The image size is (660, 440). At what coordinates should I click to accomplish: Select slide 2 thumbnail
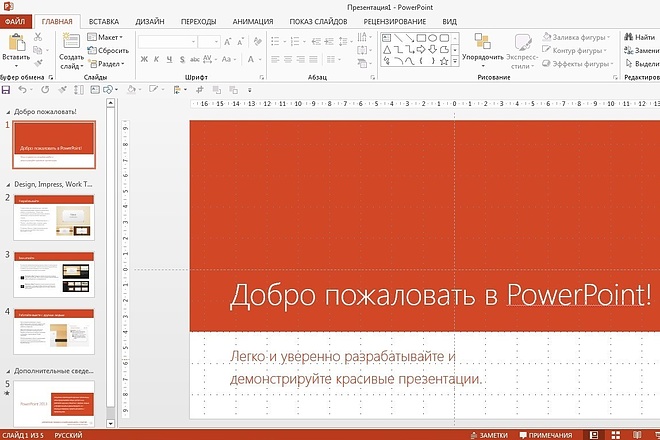click(54, 218)
